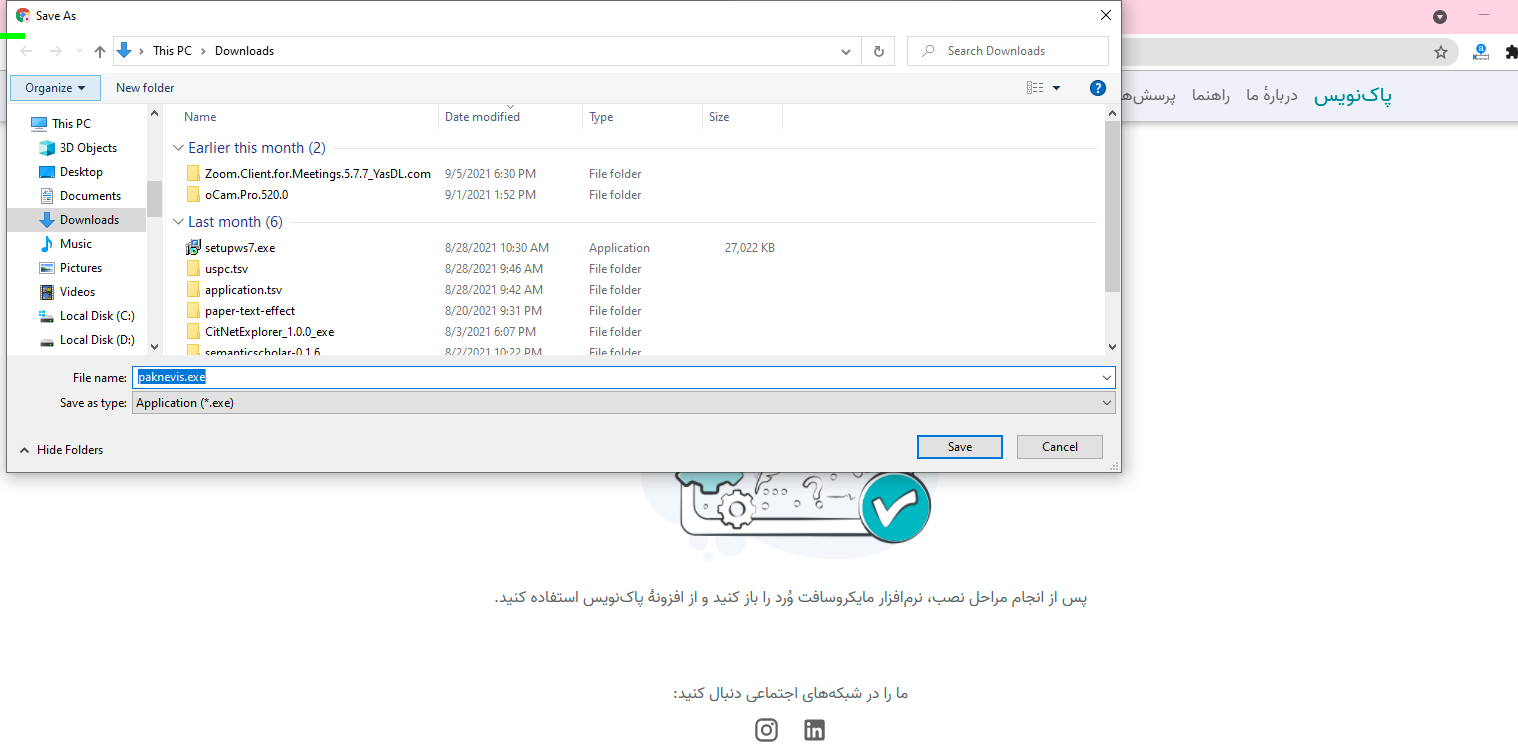Open the دربارهٔ ما page link
1518x753 pixels.
coord(1272,96)
